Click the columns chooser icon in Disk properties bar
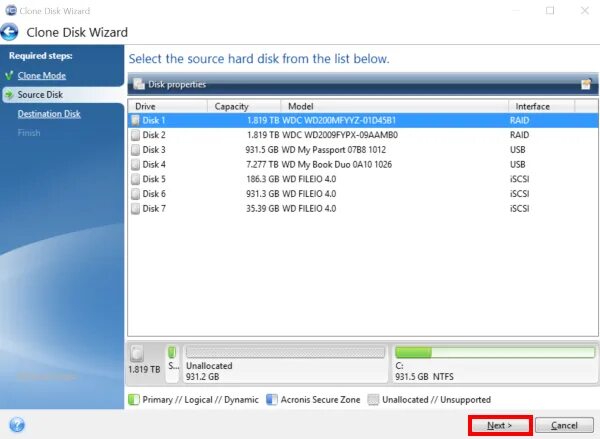600x439 pixels. pos(586,84)
